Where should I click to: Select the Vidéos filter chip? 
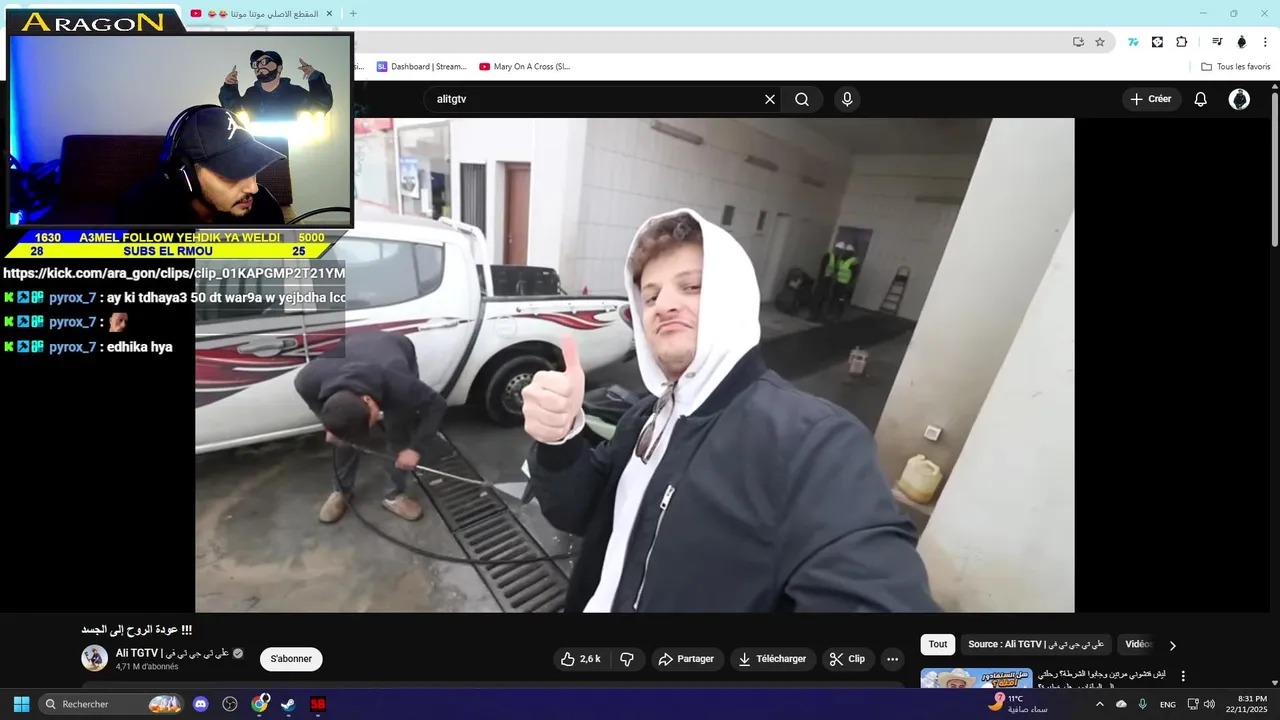1139,645
